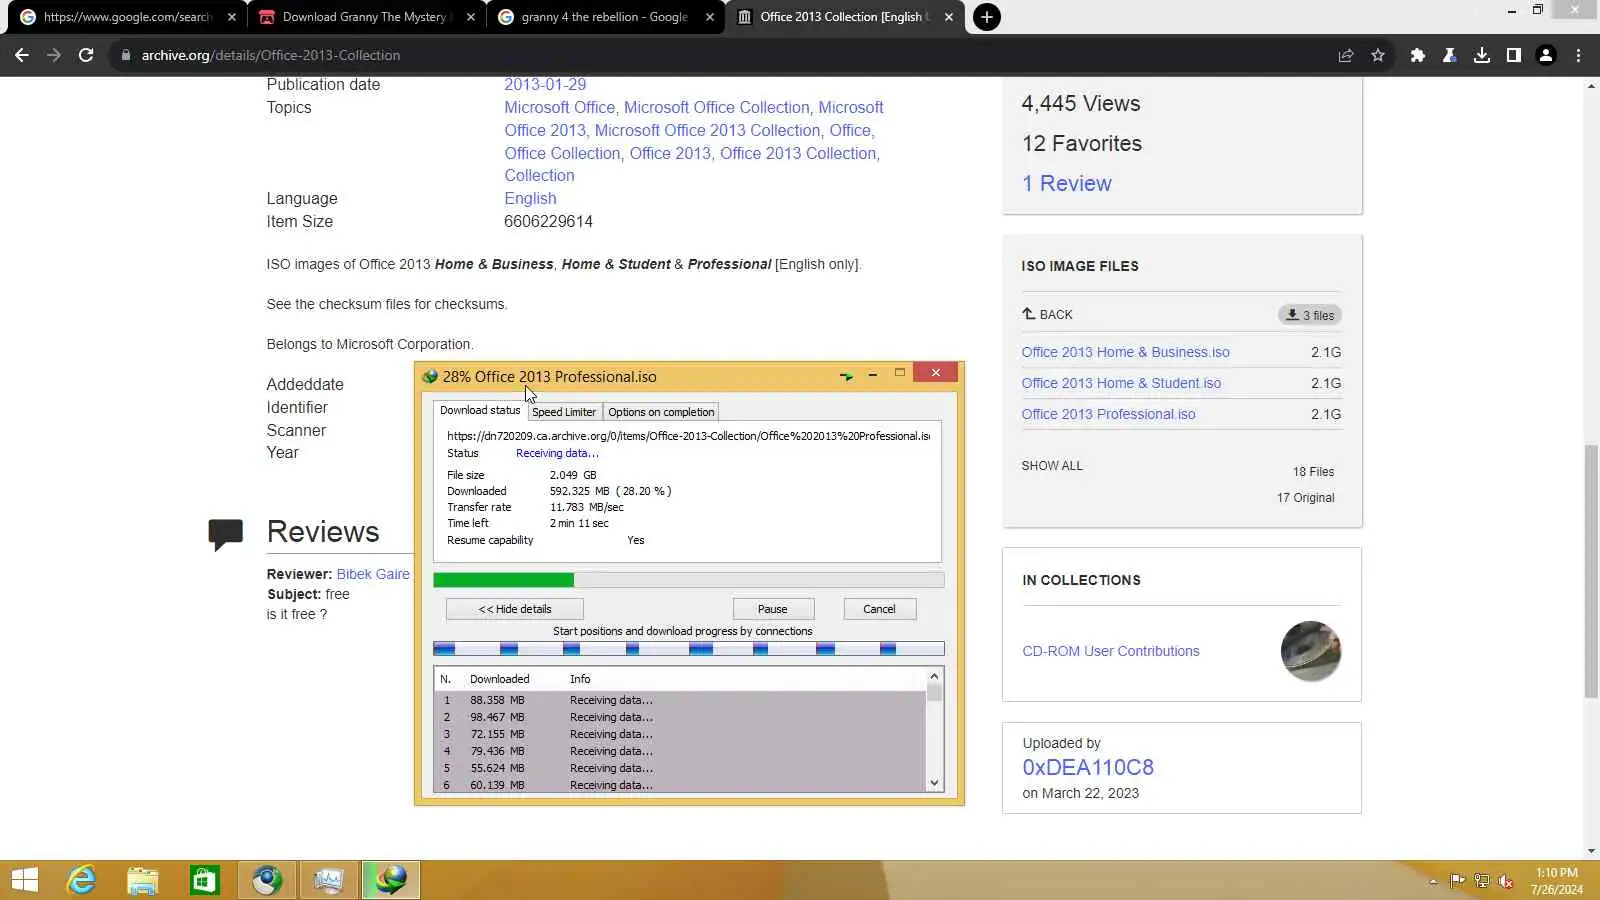The width and height of the screenshot is (1600, 900).
Task: Cancel the IDM download
Action: (x=880, y=609)
